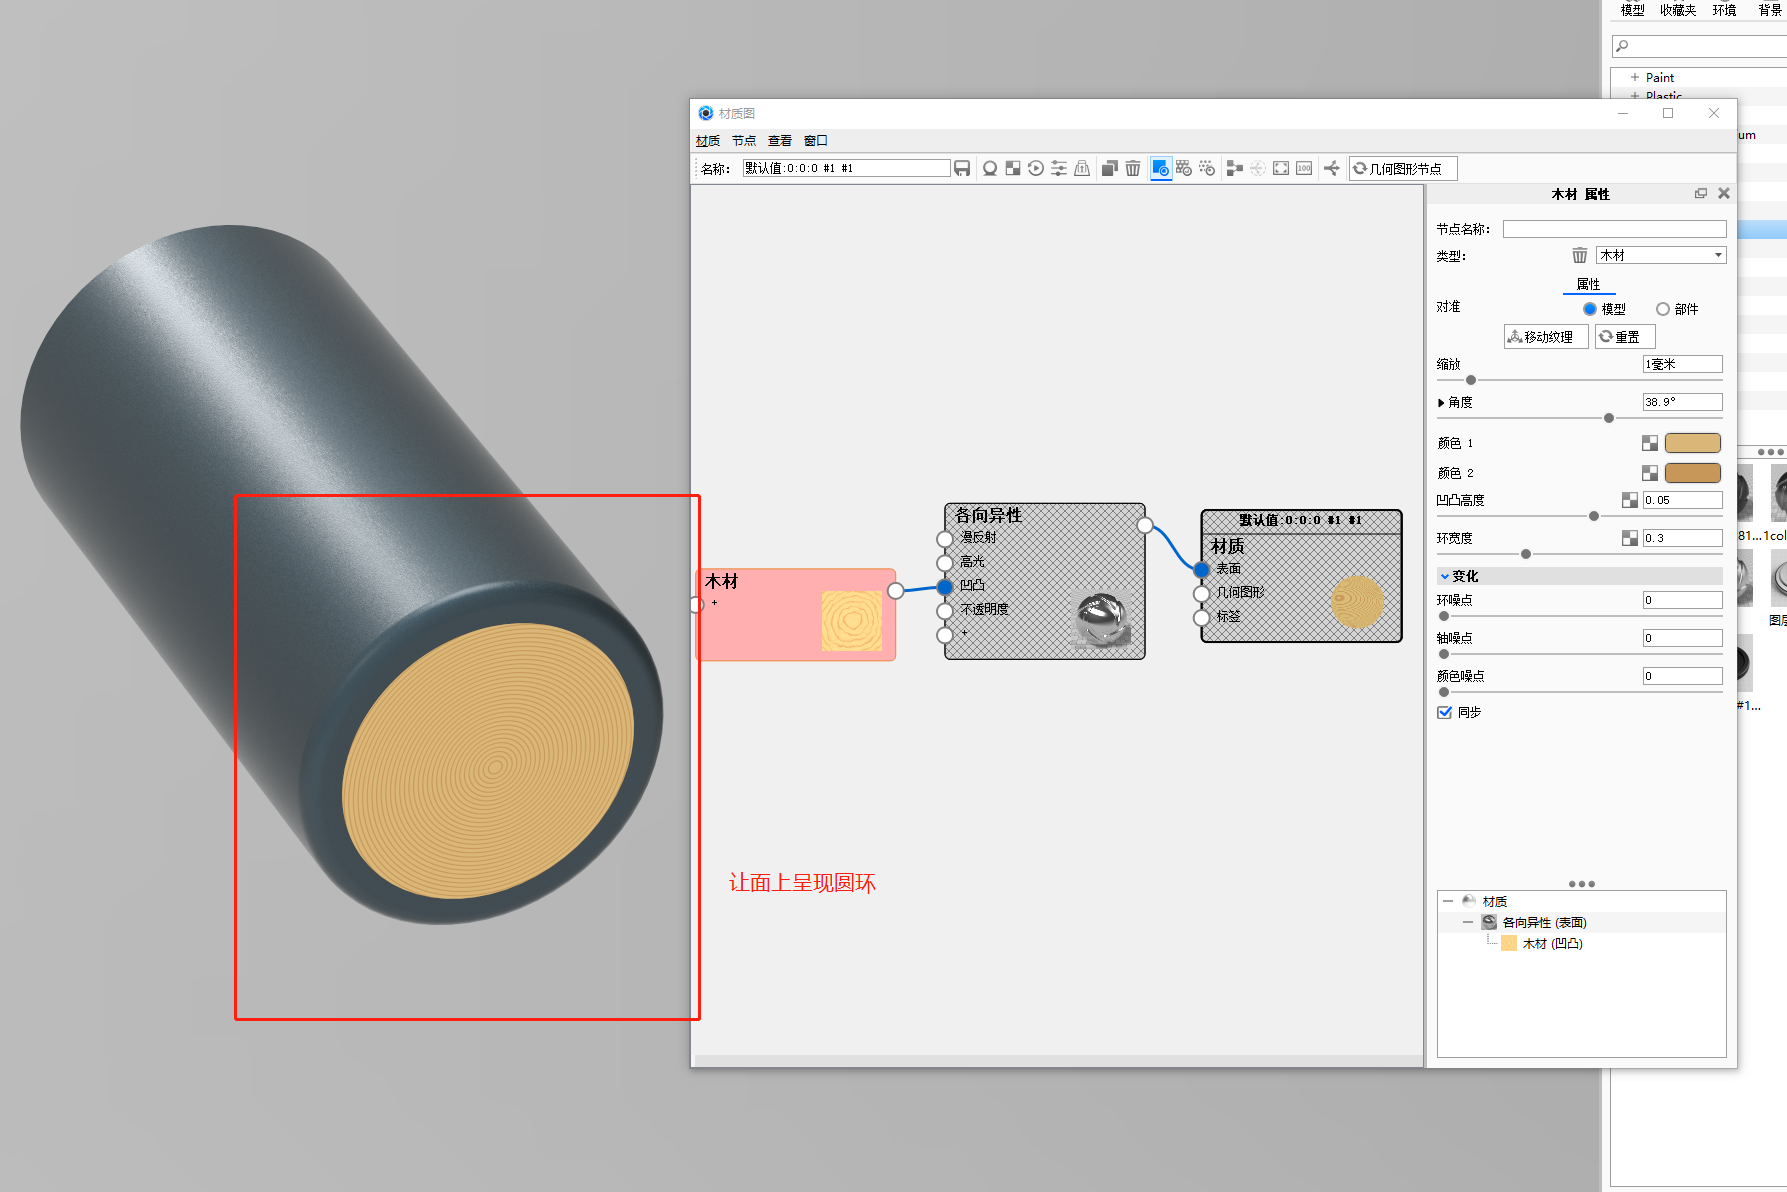Open the 查看 menu
The width and height of the screenshot is (1787, 1192).
pyautogui.click(x=780, y=141)
